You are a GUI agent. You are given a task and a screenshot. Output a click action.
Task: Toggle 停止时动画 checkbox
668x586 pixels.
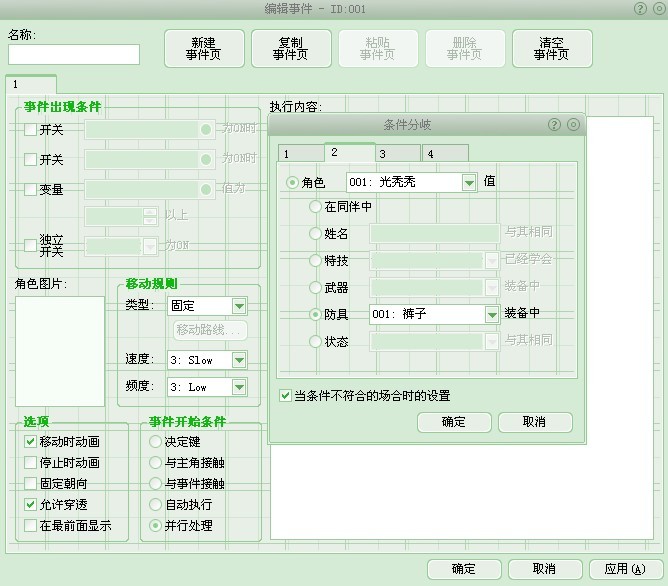[30, 462]
